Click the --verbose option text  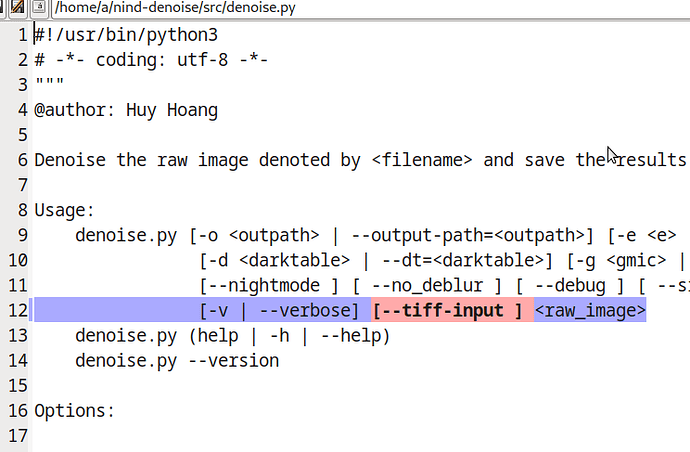[x=308, y=310]
